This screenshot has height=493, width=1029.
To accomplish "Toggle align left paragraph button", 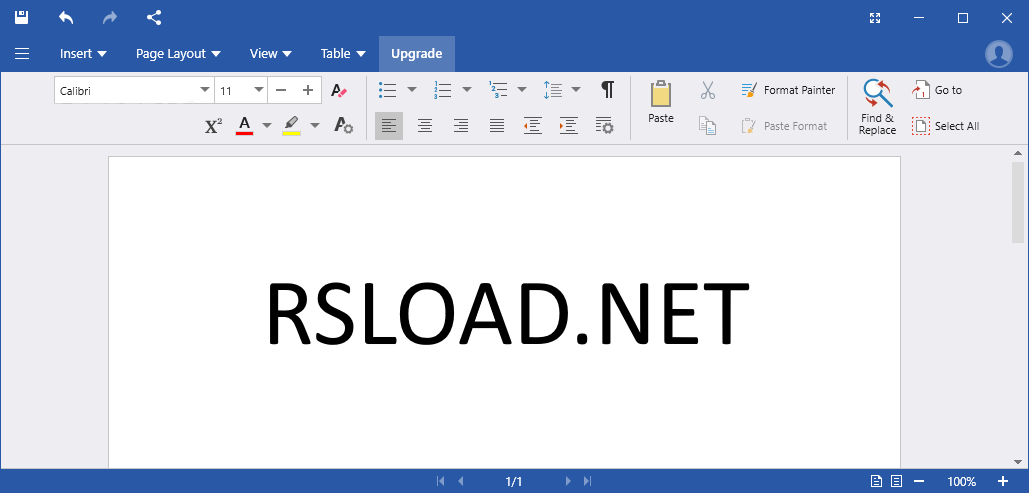I will coord(389,126).
